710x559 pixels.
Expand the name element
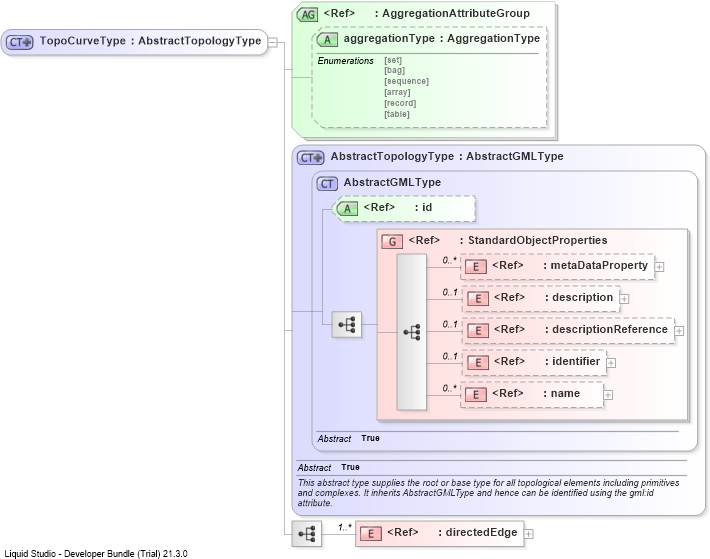(x=608, y=395)
